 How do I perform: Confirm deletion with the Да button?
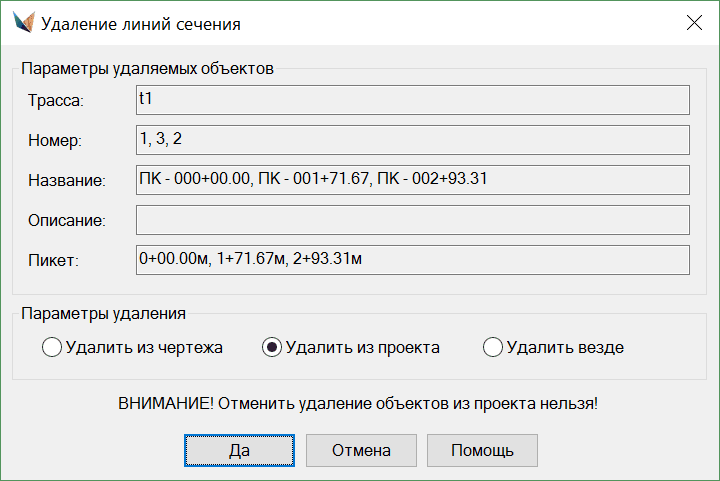tap(239, 450)
